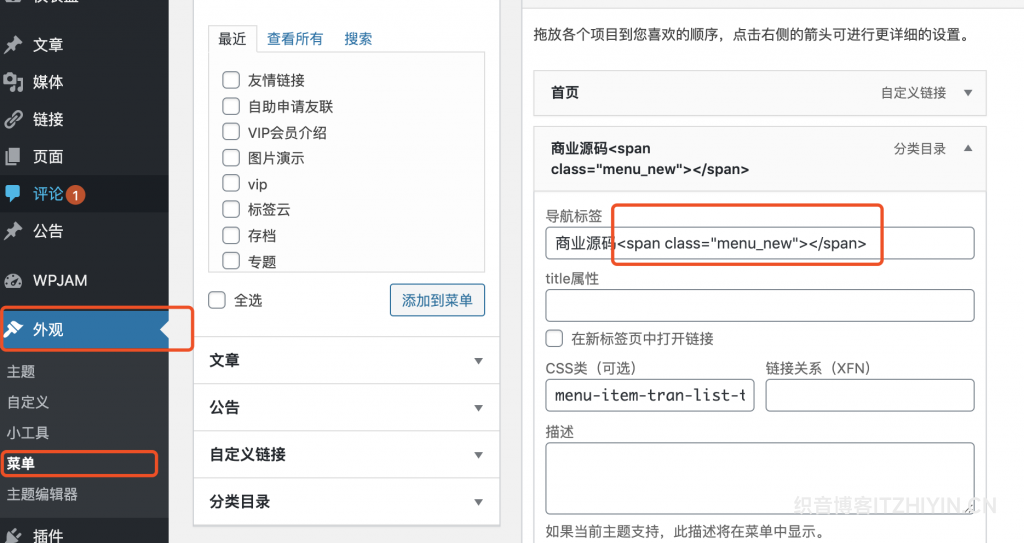This screenshot has height=543, width=1024.
Task: Click the paintbrush icon beside 外观
Action: point(14,329)
